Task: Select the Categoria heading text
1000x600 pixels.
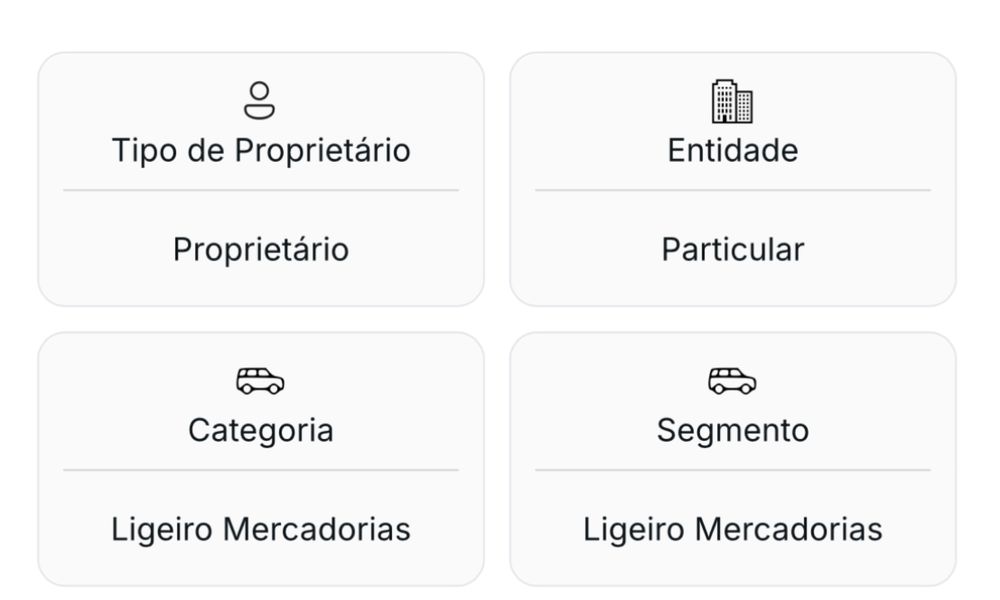Action: click(x=261, y=431)
